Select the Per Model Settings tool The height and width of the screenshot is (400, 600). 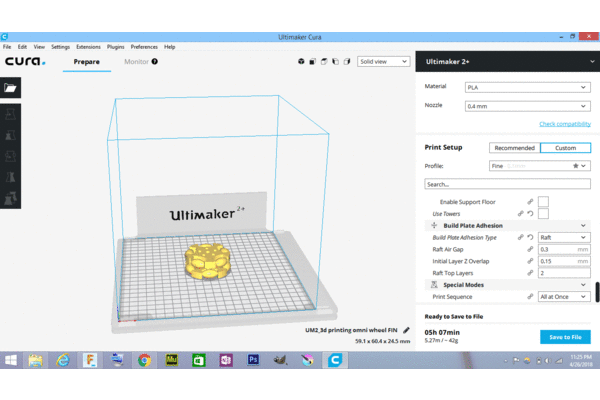pos(10,198)
